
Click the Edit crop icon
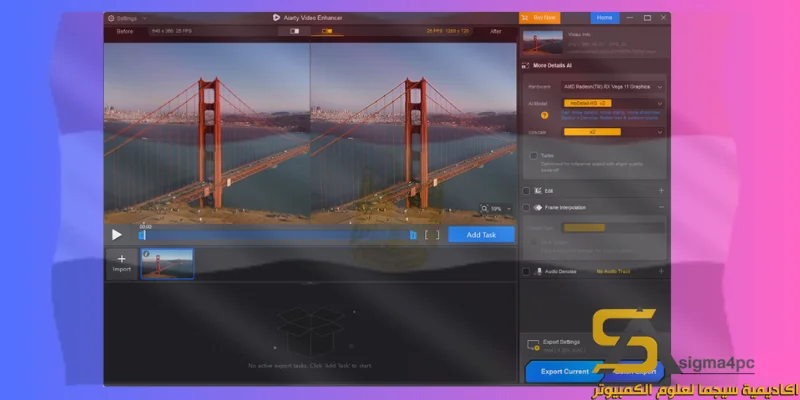[537, 191]
